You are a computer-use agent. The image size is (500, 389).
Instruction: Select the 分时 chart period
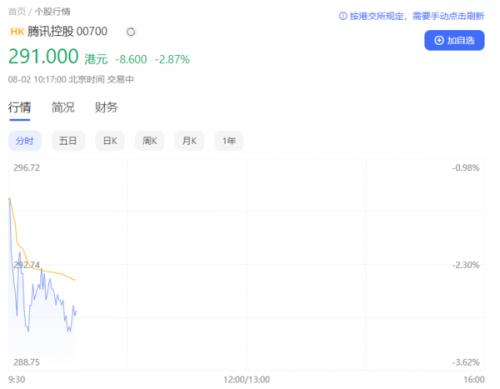pyautogui.click(x=25, y=141)
